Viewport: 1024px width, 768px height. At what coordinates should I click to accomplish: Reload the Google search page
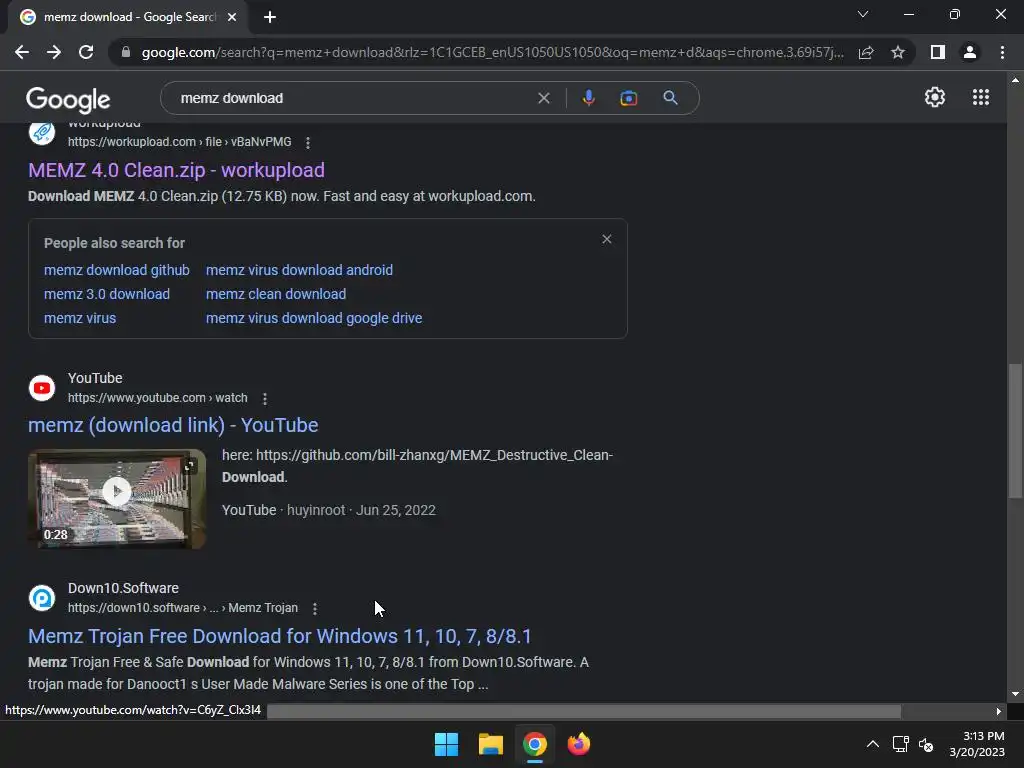pos(86,52)
